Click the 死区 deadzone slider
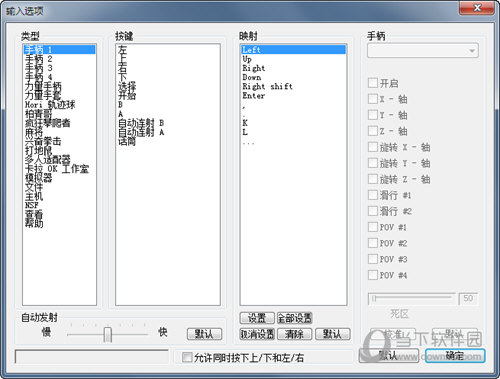Image resolution: width=500 pixels, height=379 pixels. pos(411,298)
